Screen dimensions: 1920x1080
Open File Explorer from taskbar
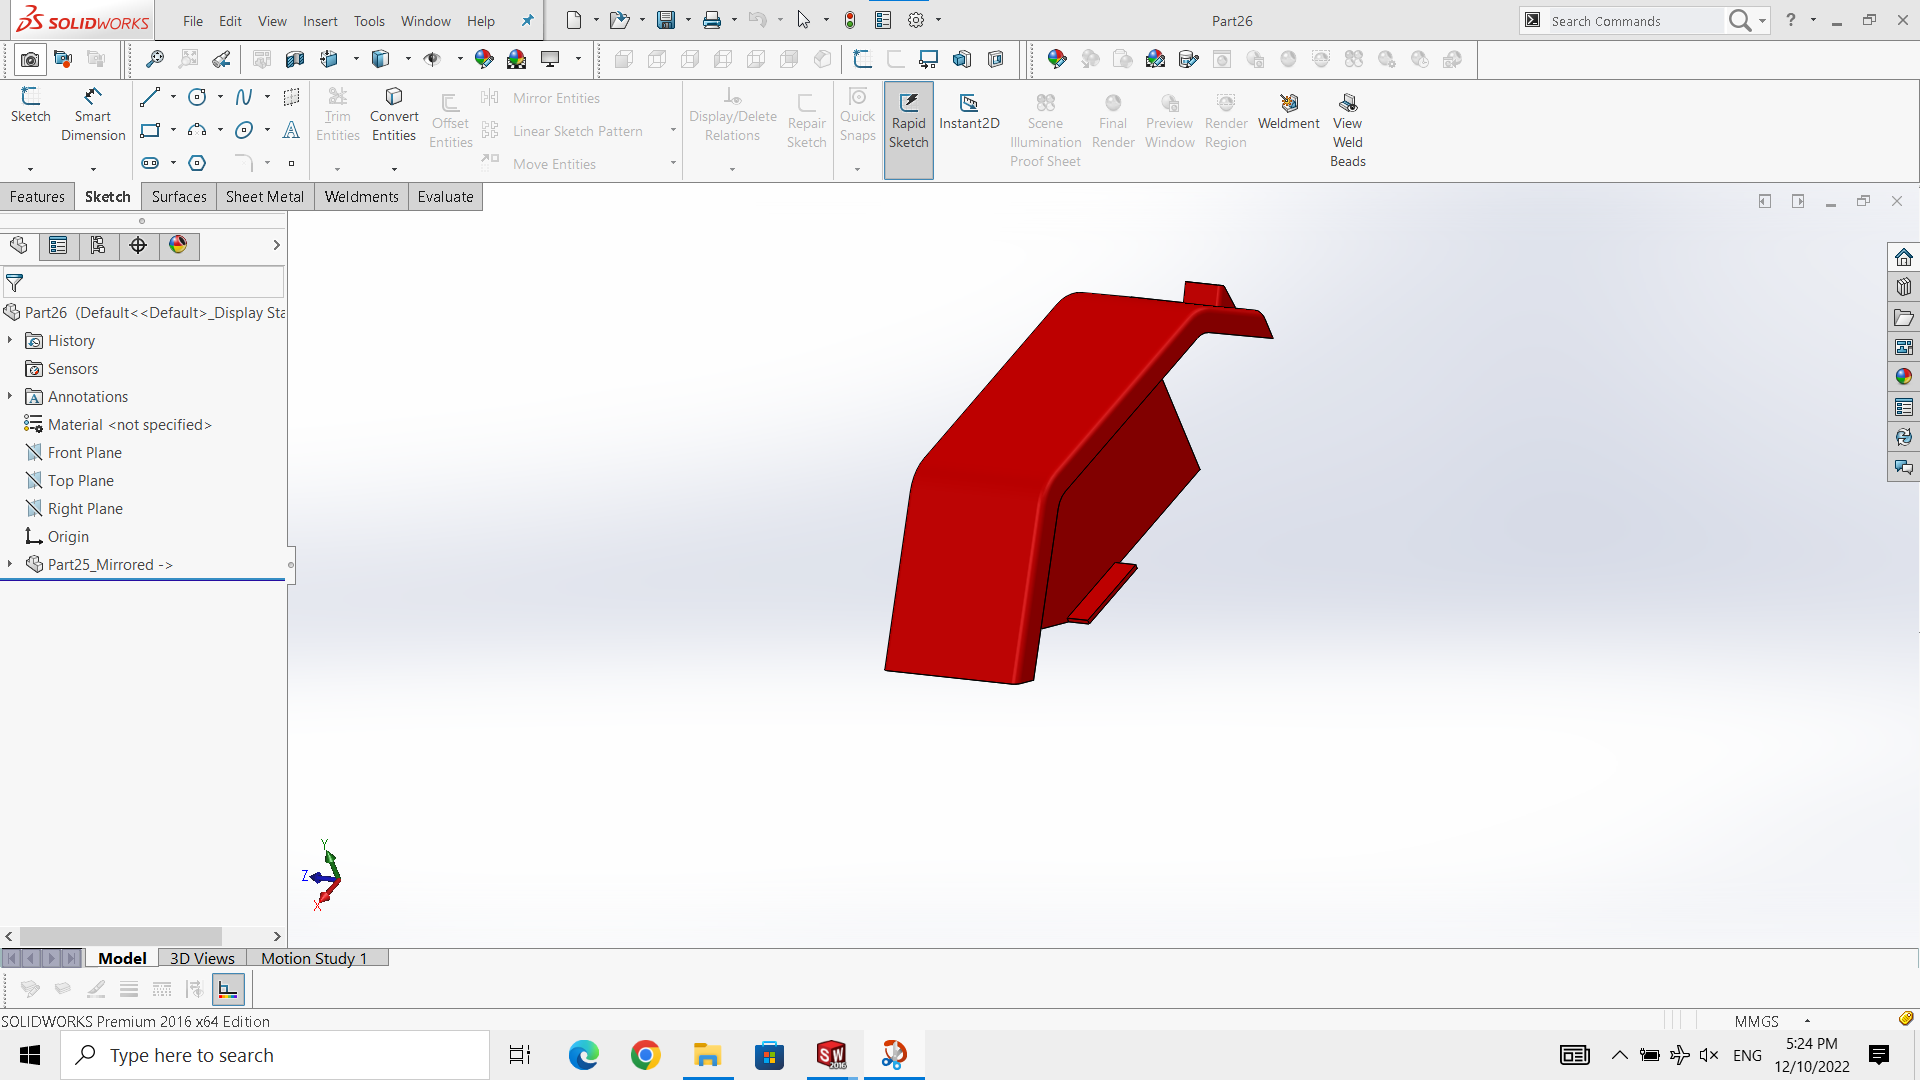point(708,1055)
